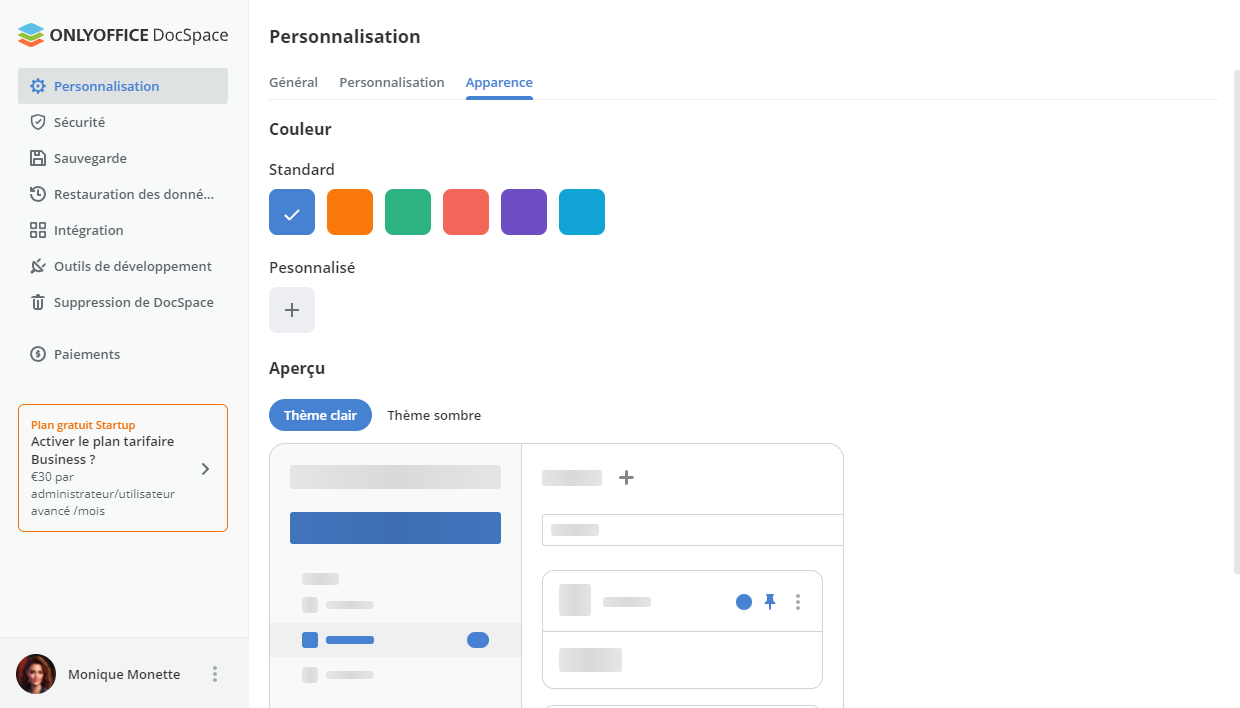Expand the Business plan offer arrow

click(x=205, y=468)
